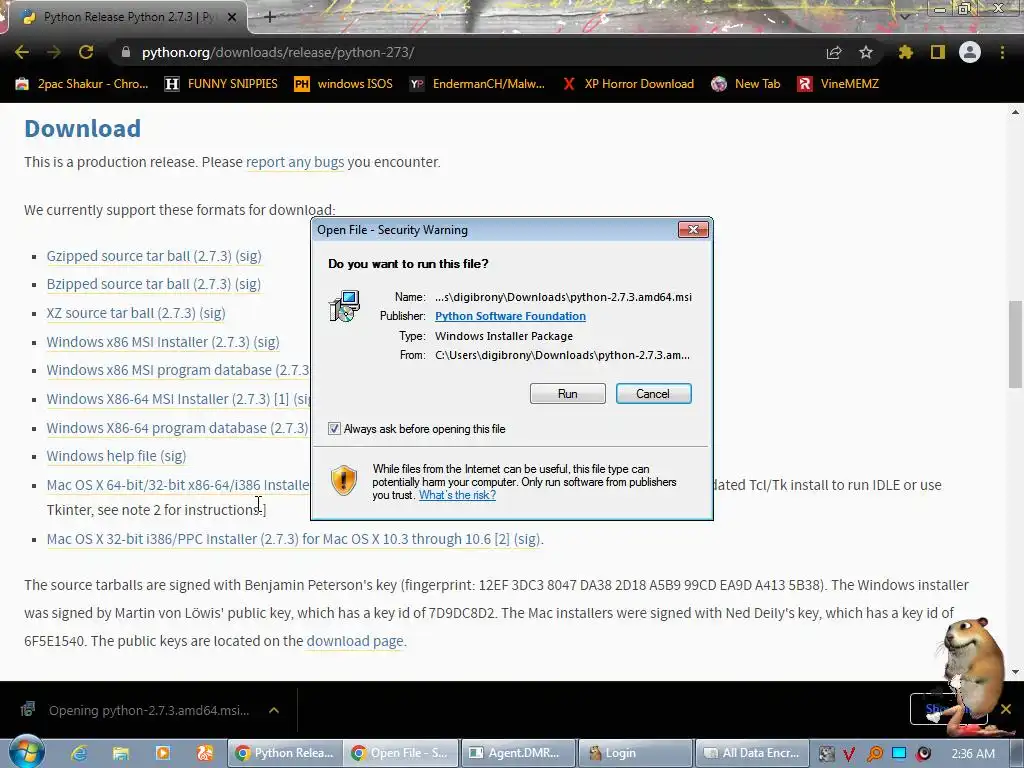The width and height of the screenshot is (1024, 768).
Task: Open the Windows Start orb
Action: click(27, 752)
